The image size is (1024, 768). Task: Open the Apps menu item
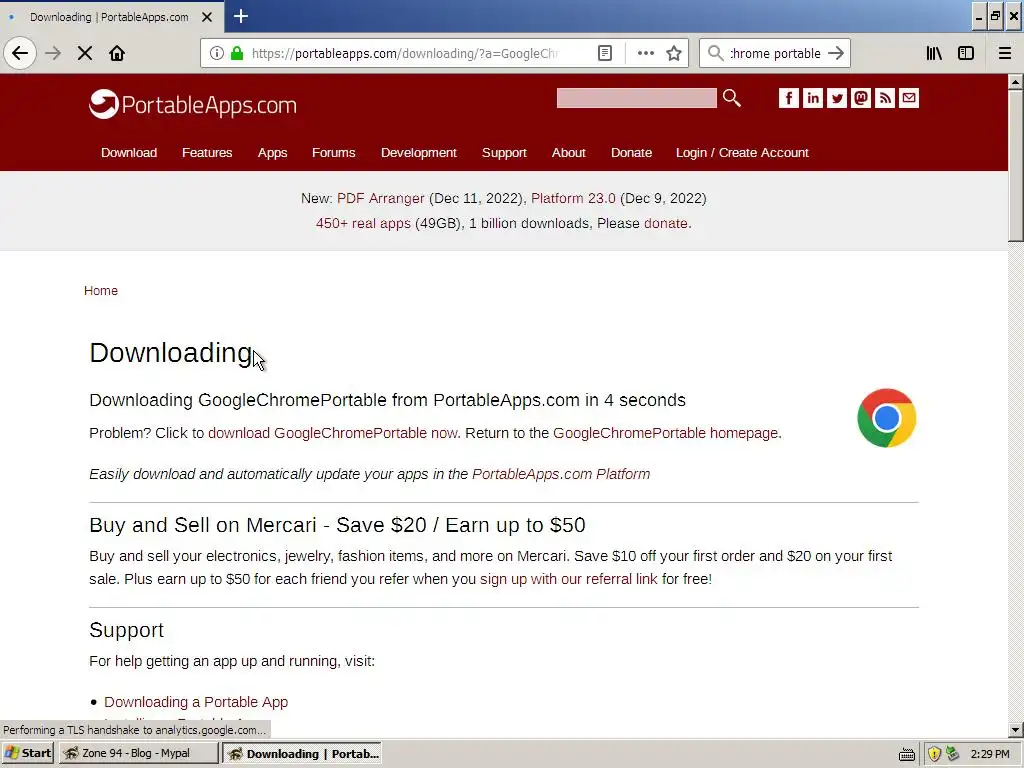point(272,152)
